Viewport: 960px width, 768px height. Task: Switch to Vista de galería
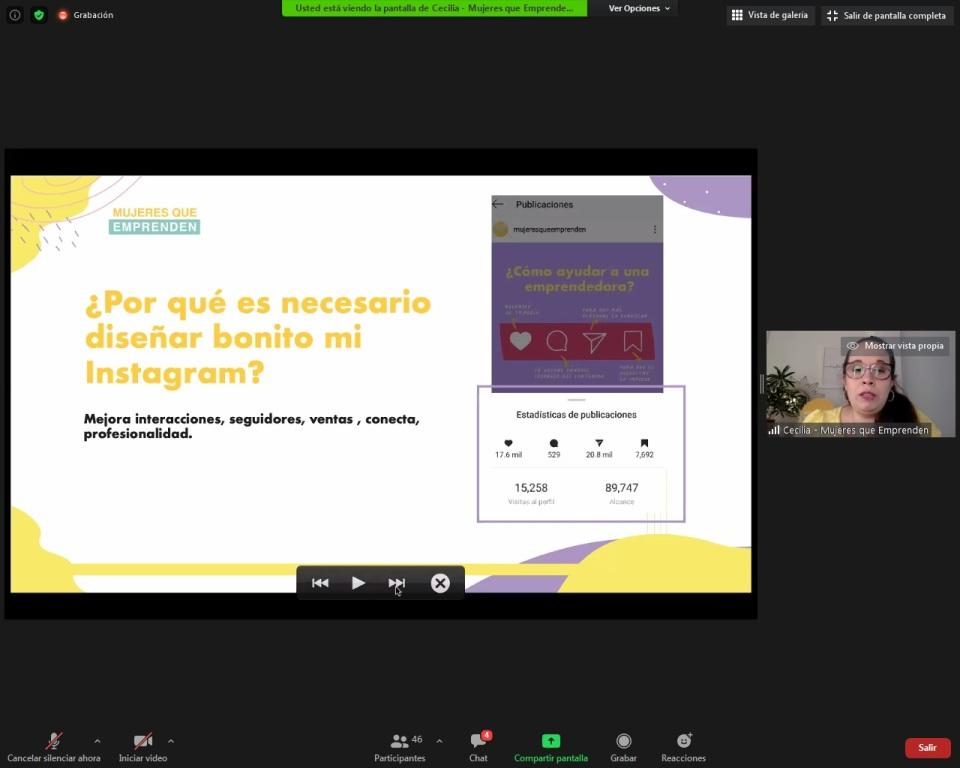(x=770, y=15)
